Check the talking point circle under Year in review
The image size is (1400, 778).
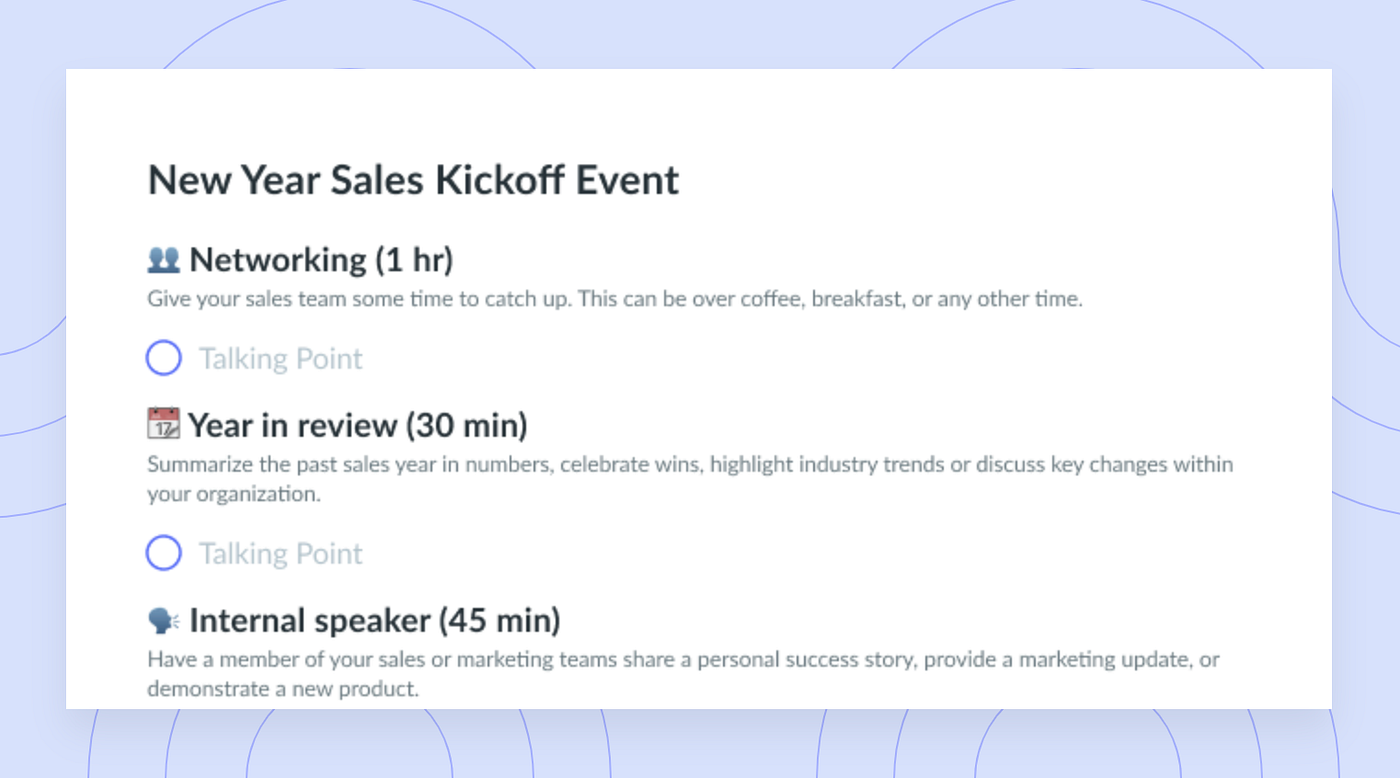164,553
